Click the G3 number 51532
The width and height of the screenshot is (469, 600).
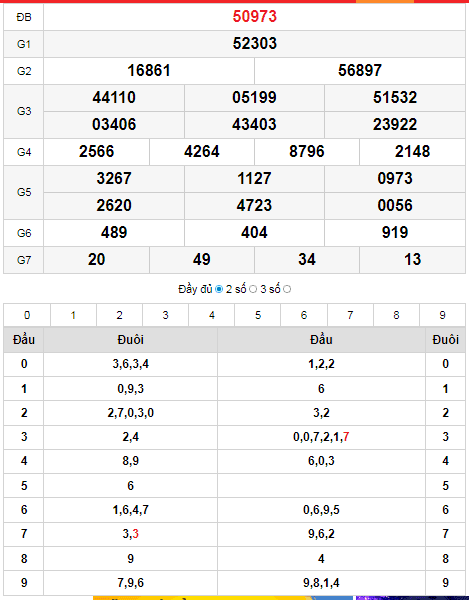coord(395,98)
